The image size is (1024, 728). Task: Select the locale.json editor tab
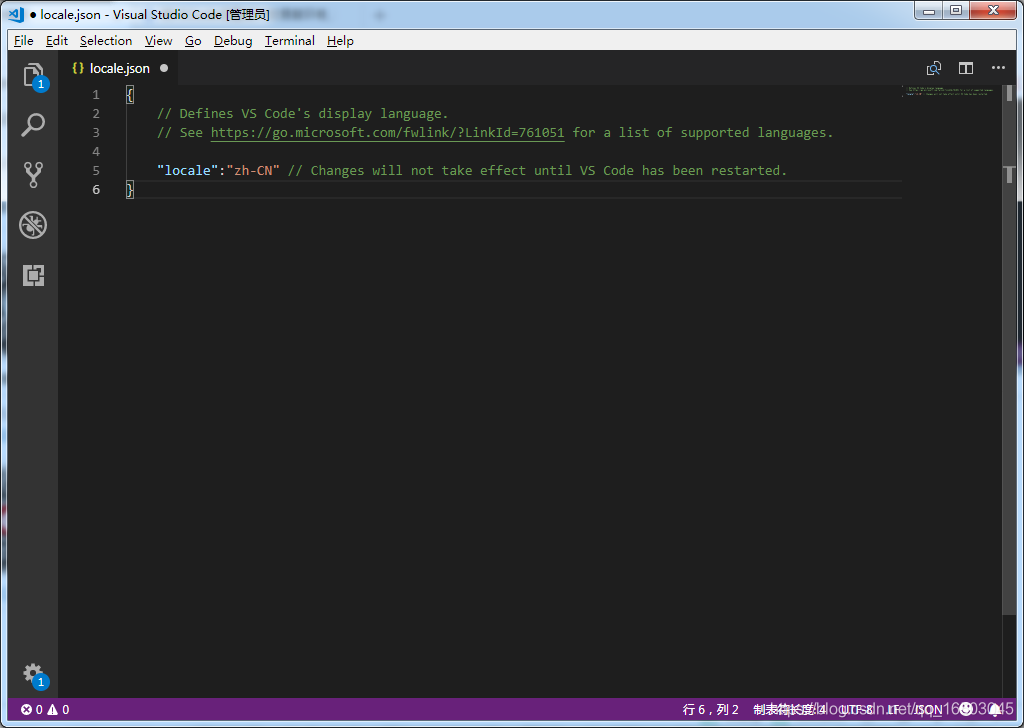tap(119, 68)
